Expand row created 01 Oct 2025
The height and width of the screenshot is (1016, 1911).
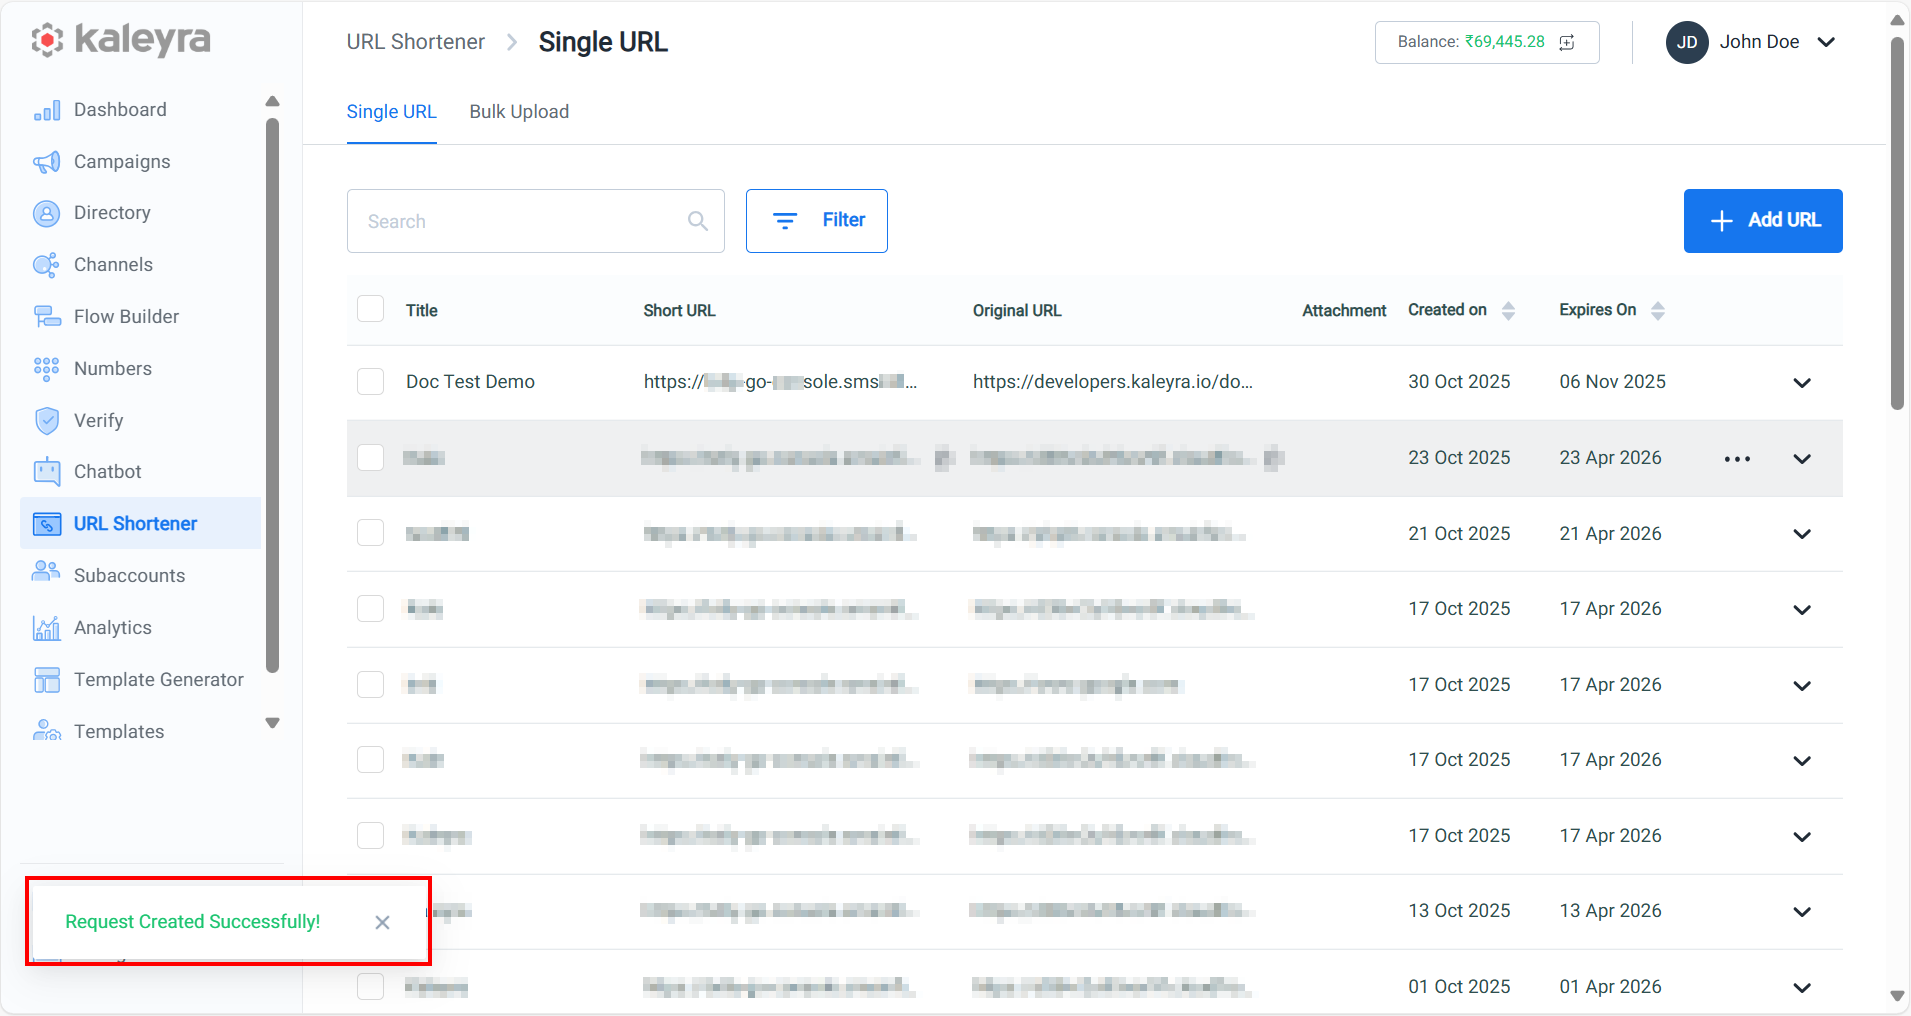pos(1802,988)
